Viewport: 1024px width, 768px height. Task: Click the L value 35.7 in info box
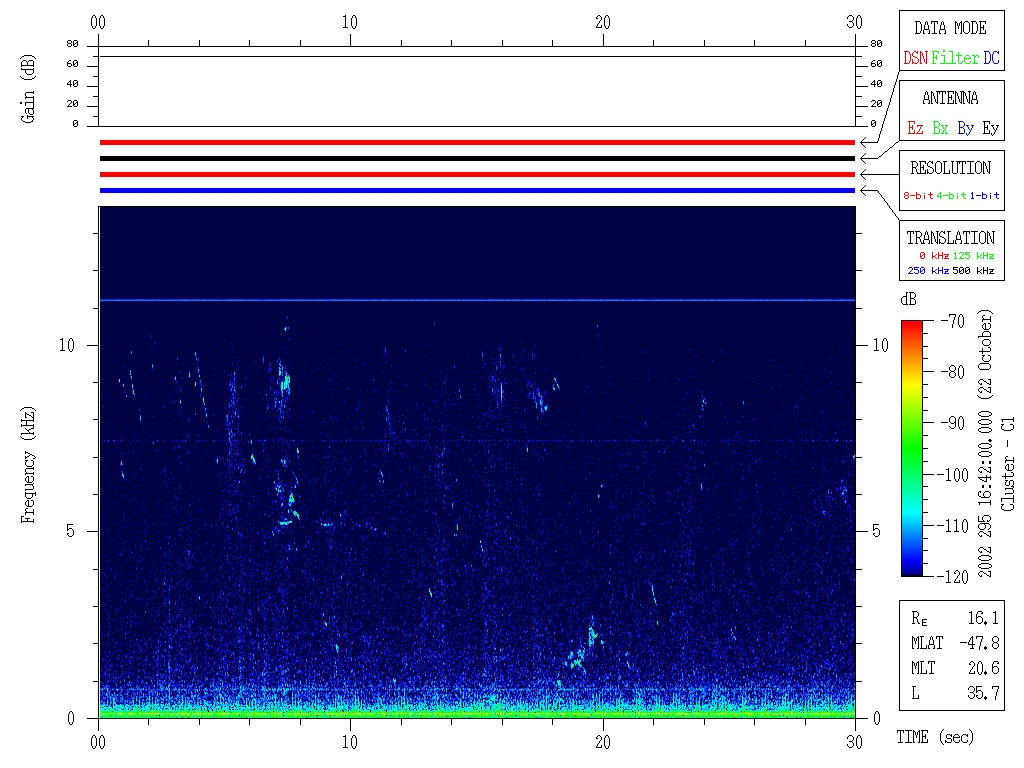coord(983,693)
